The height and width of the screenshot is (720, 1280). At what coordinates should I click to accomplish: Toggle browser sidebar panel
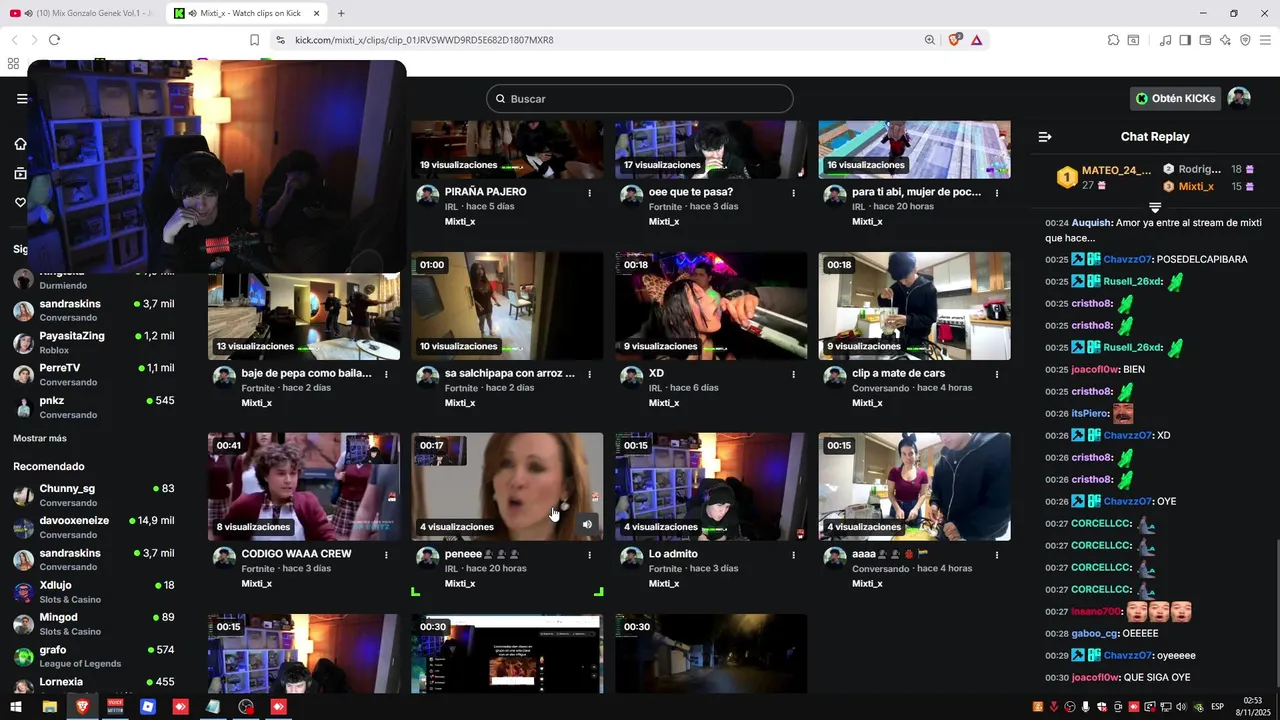[1185, 40]
